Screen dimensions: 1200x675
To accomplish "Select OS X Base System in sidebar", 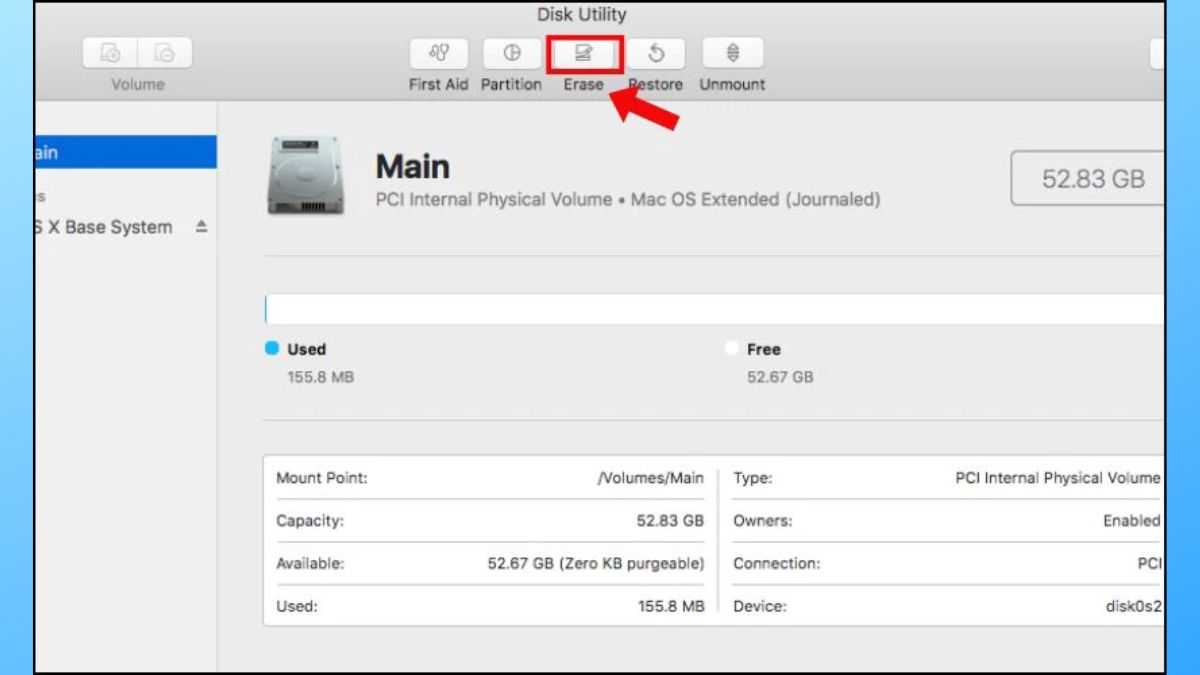I will coord(105,227).
